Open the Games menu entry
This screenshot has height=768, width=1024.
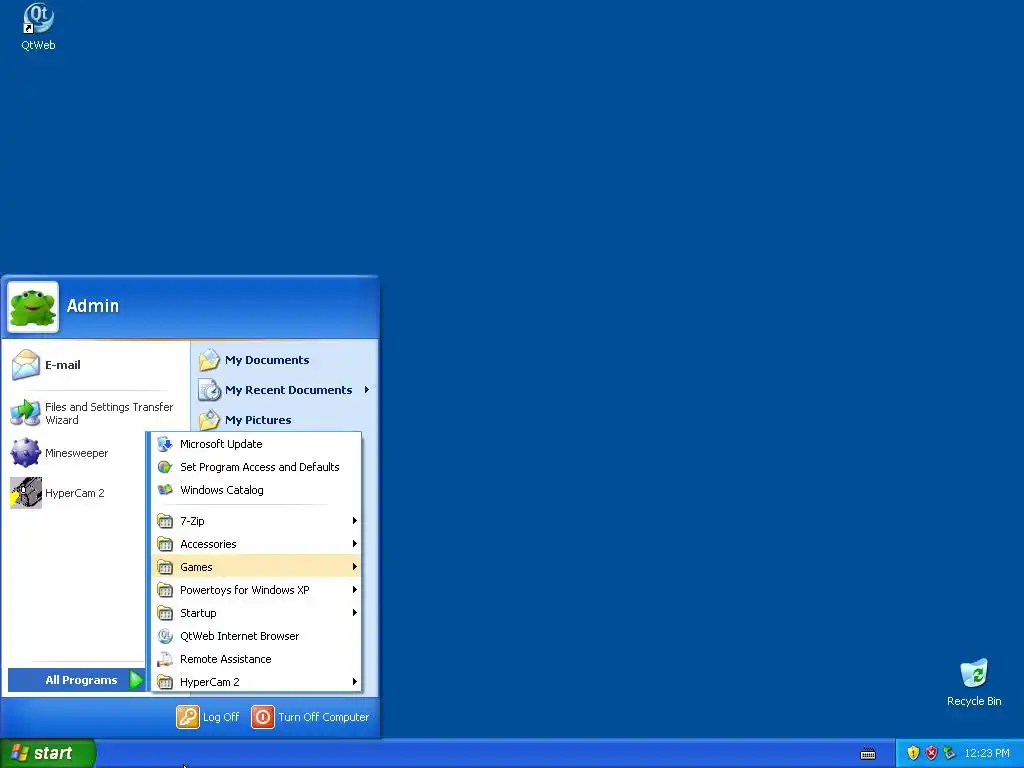pos(257,567)
